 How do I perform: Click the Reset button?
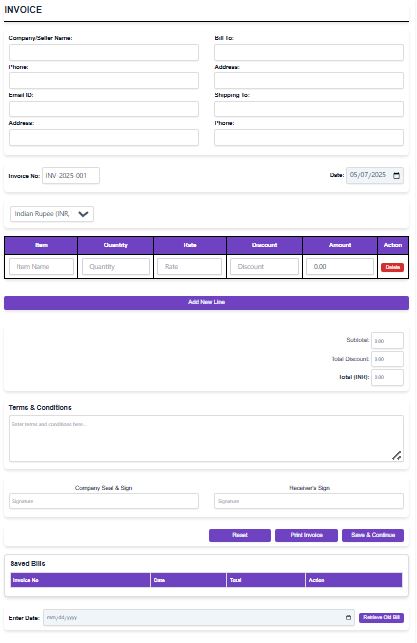240,535
